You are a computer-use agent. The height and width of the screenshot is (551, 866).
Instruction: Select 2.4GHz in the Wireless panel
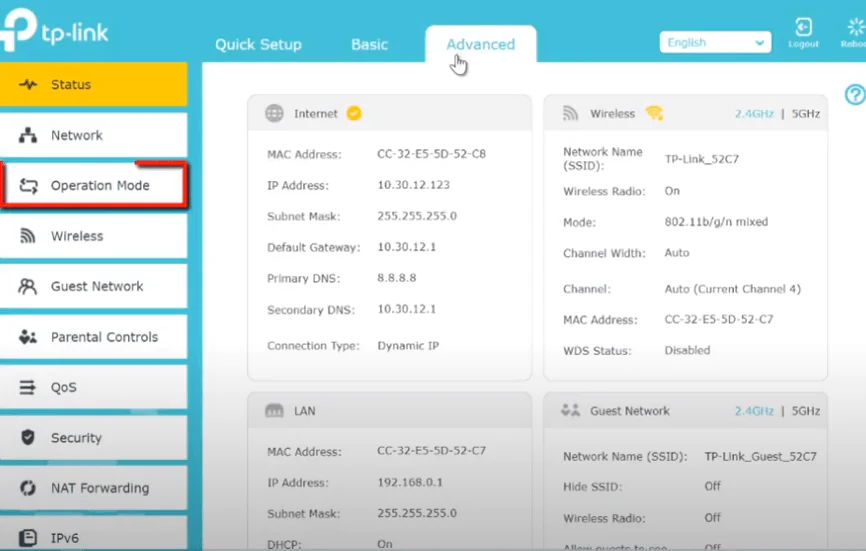754,114
